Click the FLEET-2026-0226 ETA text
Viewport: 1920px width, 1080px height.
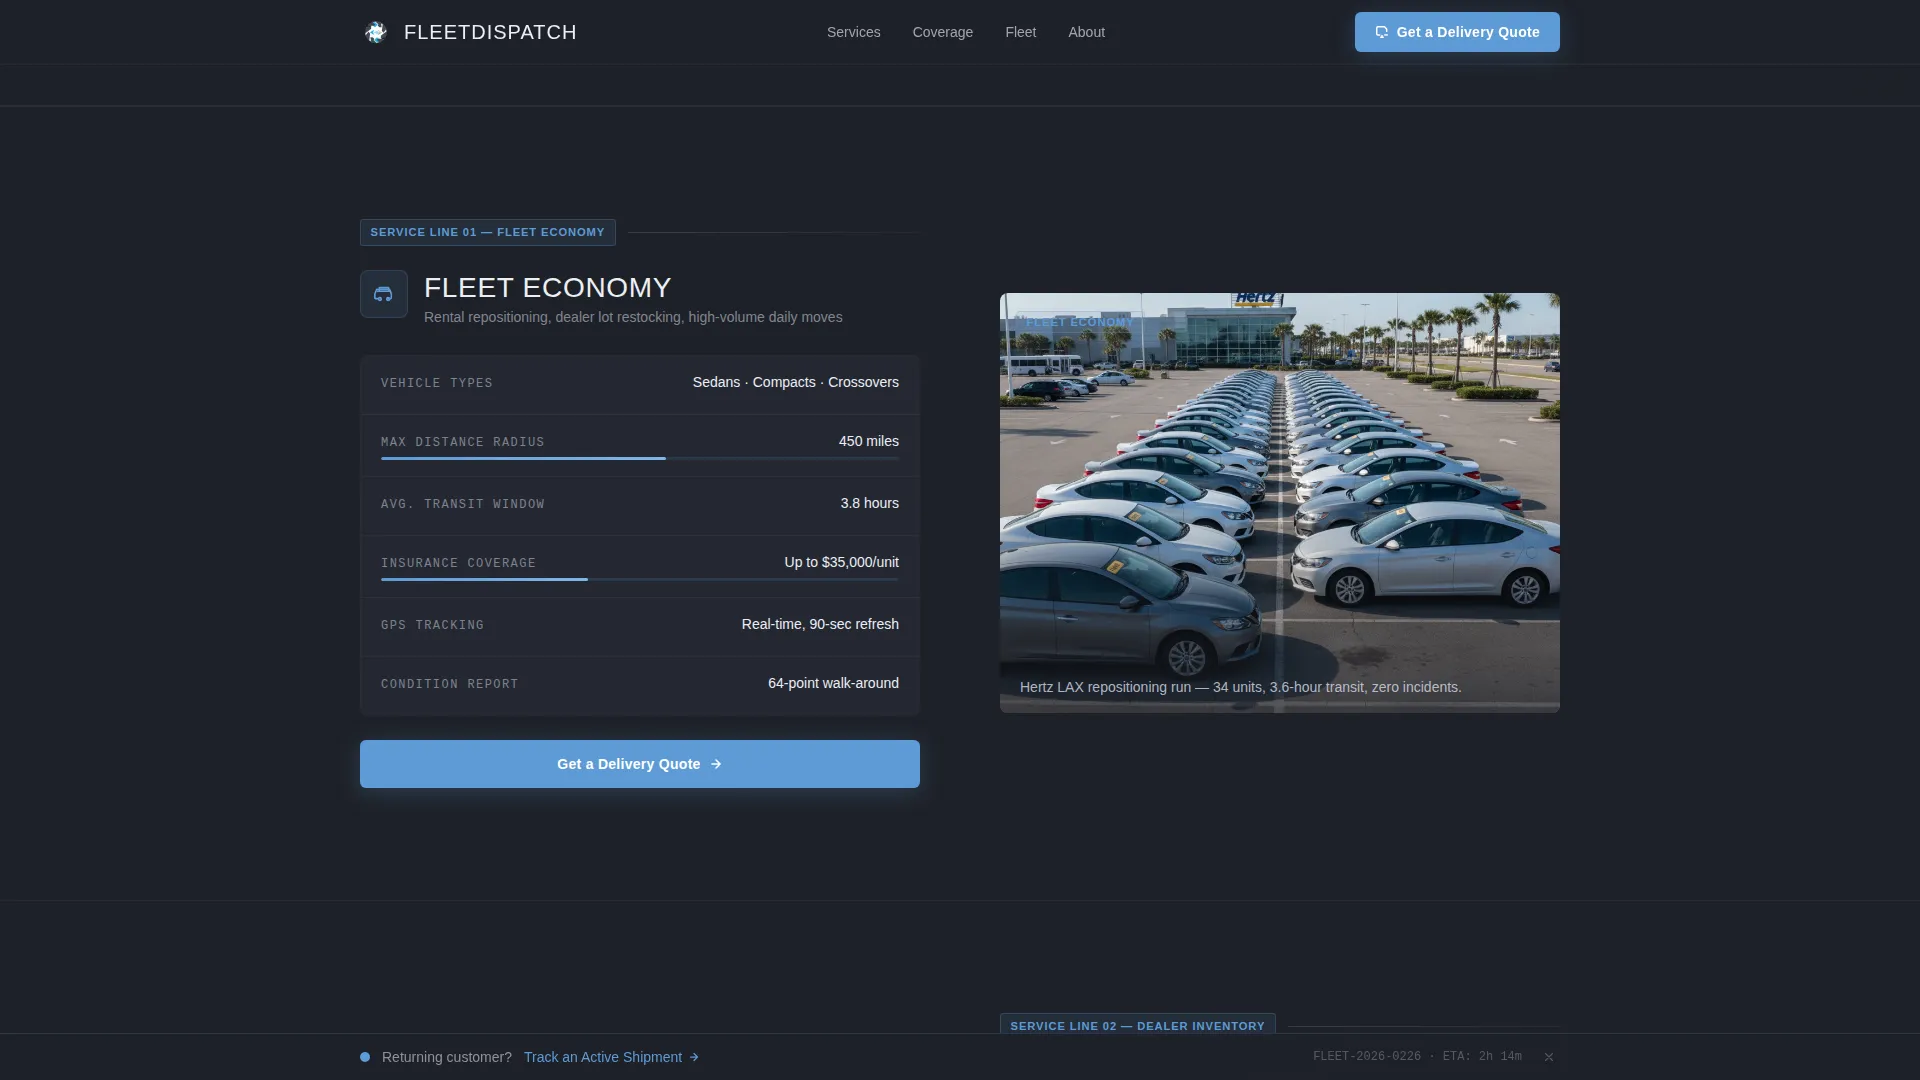(x=1417, y=1056)
